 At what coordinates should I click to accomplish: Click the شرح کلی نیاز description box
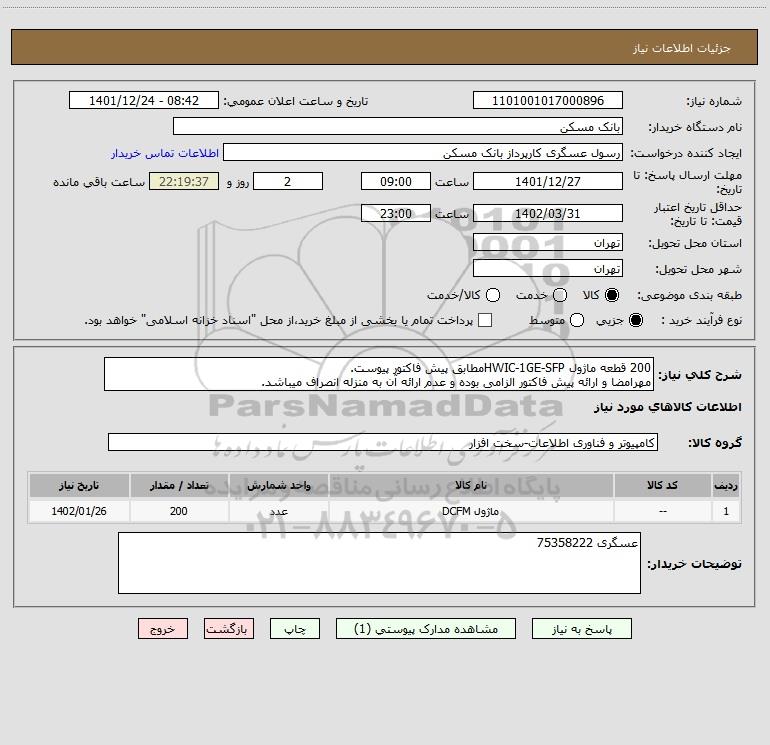click(379, 374)
